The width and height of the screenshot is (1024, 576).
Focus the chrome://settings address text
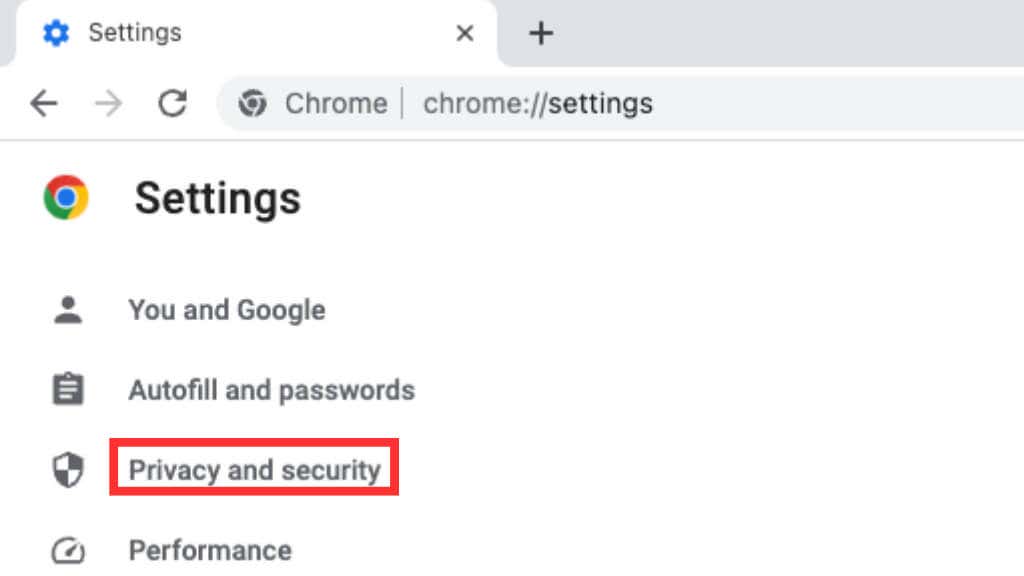pos(538,103)
